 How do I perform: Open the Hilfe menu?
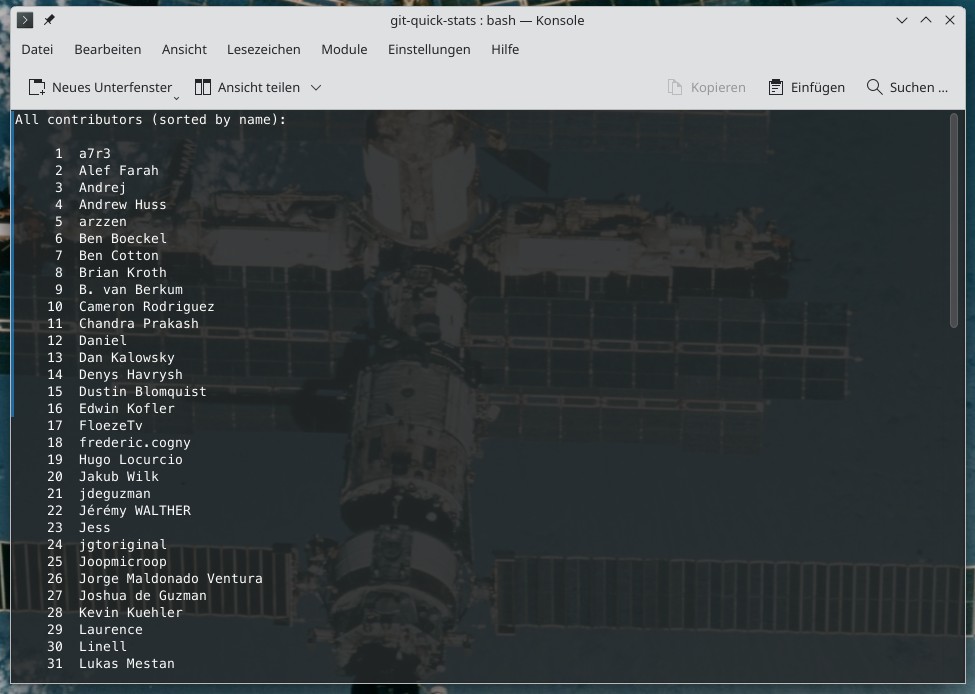click(505, 49)
